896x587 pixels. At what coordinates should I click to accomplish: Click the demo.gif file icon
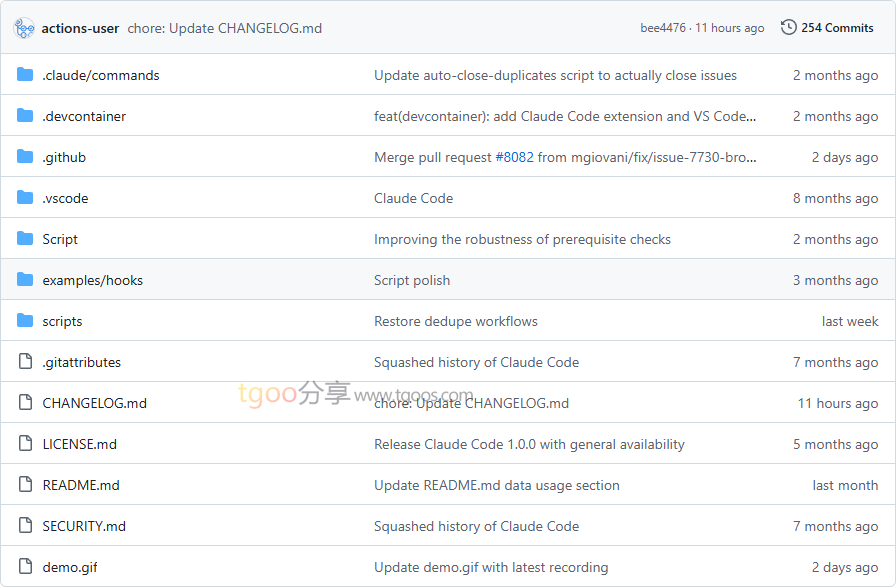(25, 567)
